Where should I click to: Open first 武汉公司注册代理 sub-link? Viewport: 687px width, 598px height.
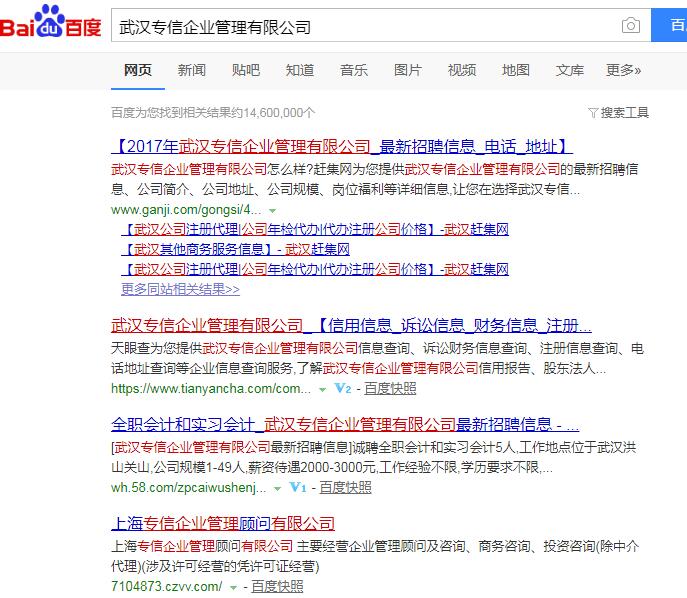click(x=315, y=229)
